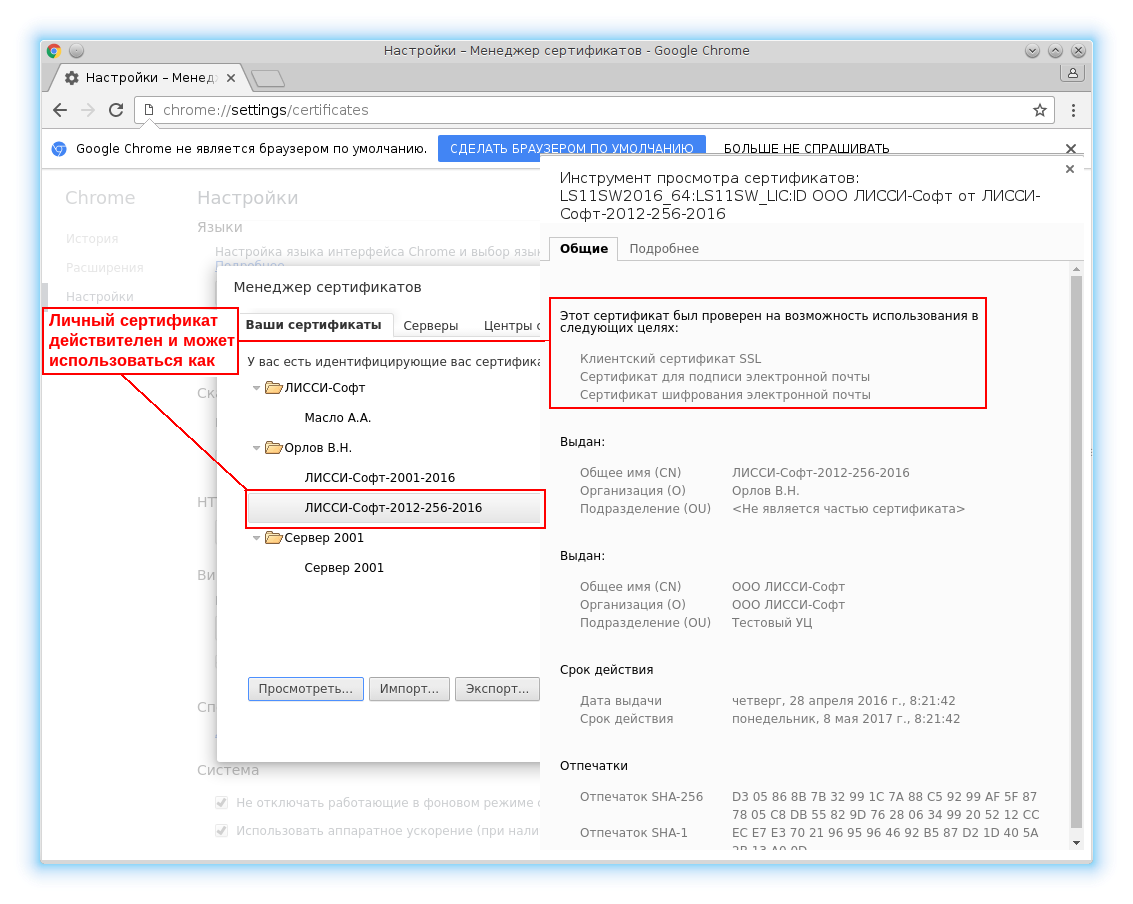
Task: Click the Chrome user profile icon
Action: pos(1072,73)
